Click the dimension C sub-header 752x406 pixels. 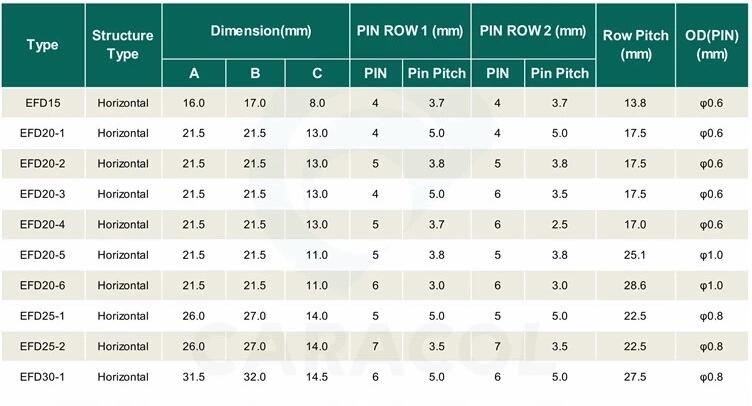317,73
